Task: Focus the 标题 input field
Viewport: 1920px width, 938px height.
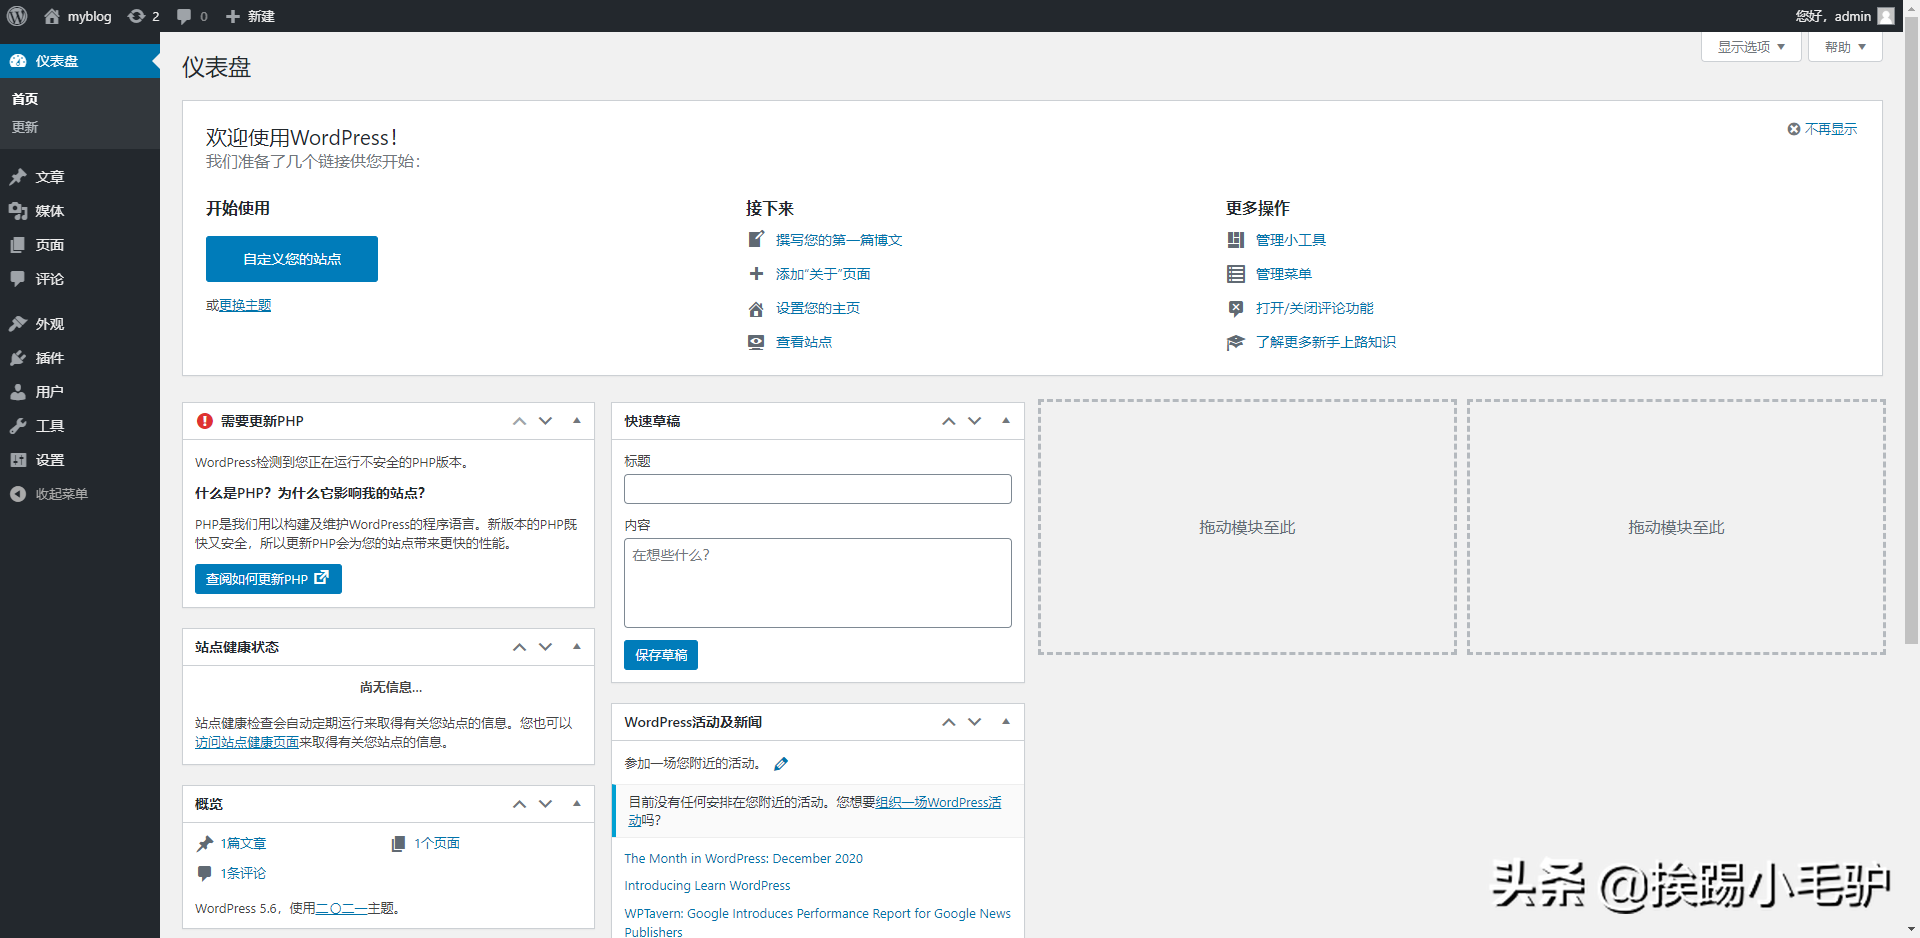Action: coord(818,489)
